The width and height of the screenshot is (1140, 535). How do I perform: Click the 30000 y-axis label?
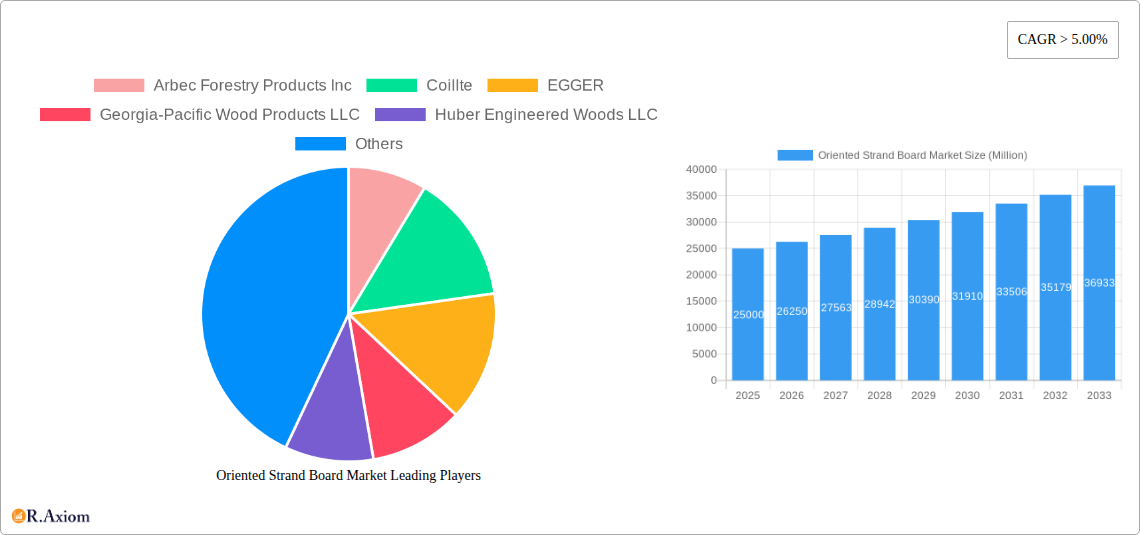[701, 222]
